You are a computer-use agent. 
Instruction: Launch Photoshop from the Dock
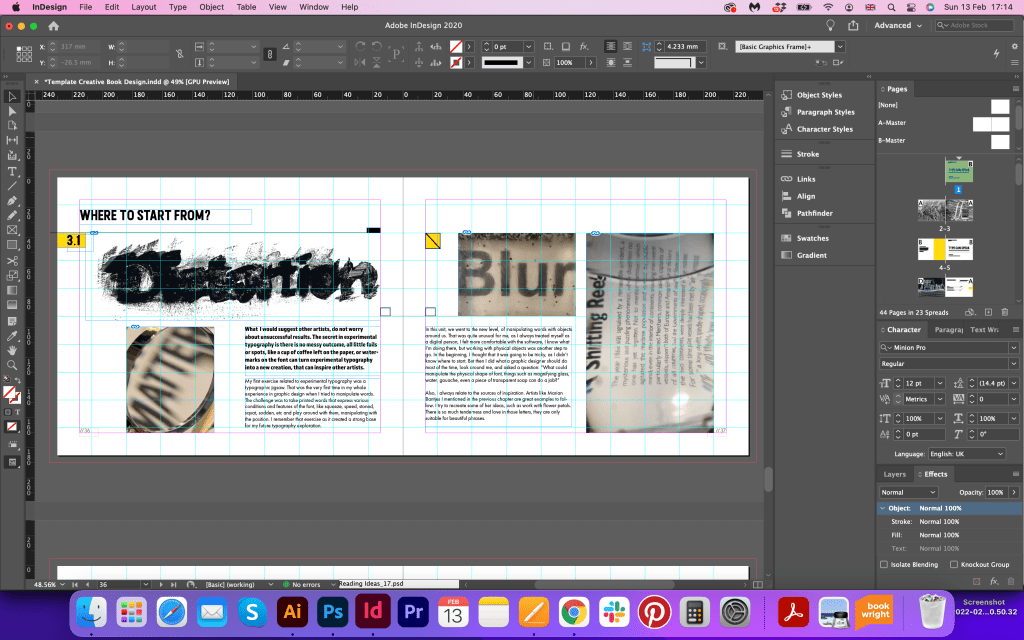coord(332,611)
